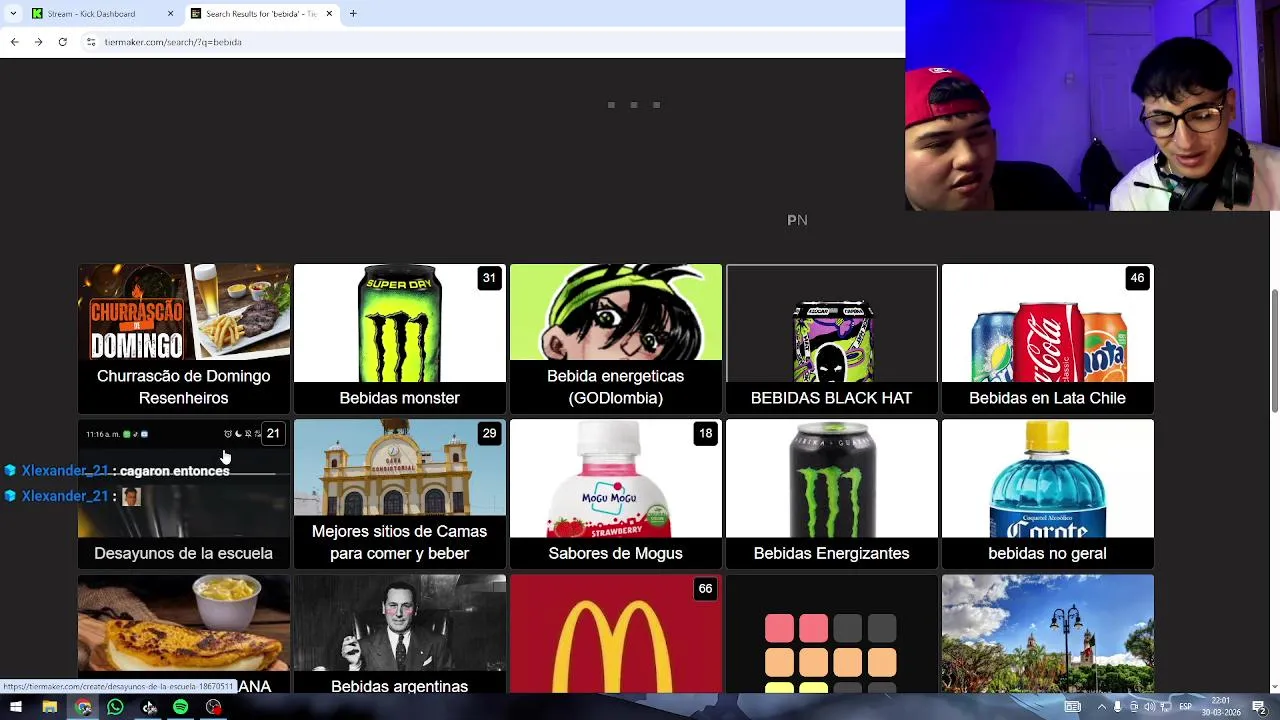Click the streamer webcam overlay

pyautogui.click(x=1092, y=105)
